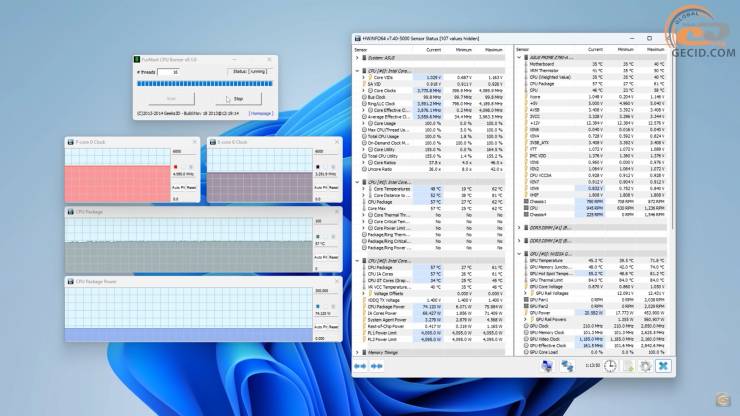Expand the Core Clocks row
Image resolution: width=740 pixels, height=416 pixels.
(363, 91)
